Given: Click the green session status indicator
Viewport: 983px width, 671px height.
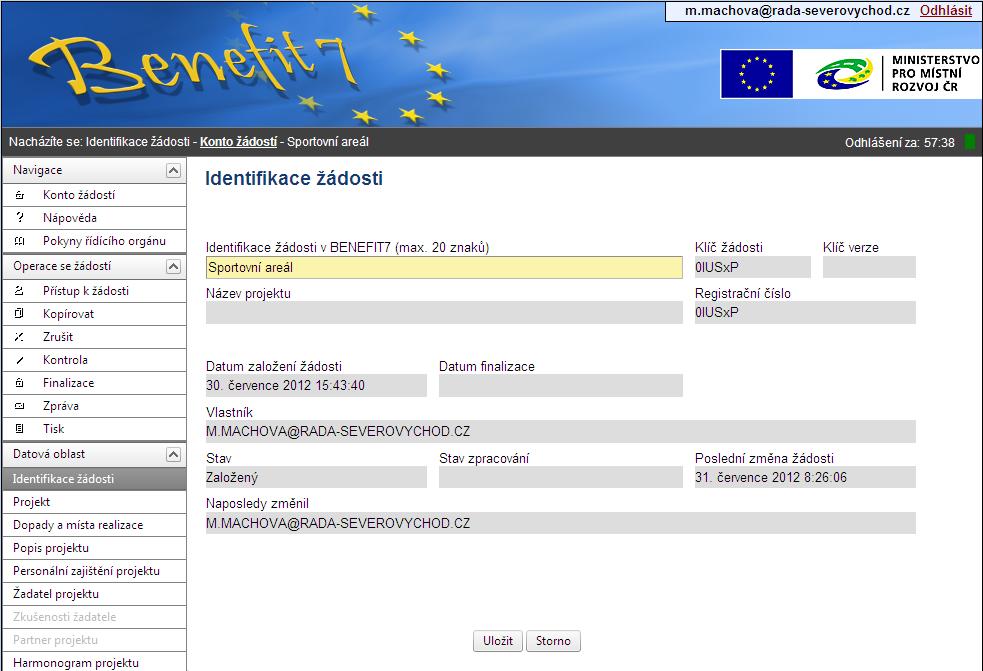Looking at the screenshot, I should pos(970,142).
